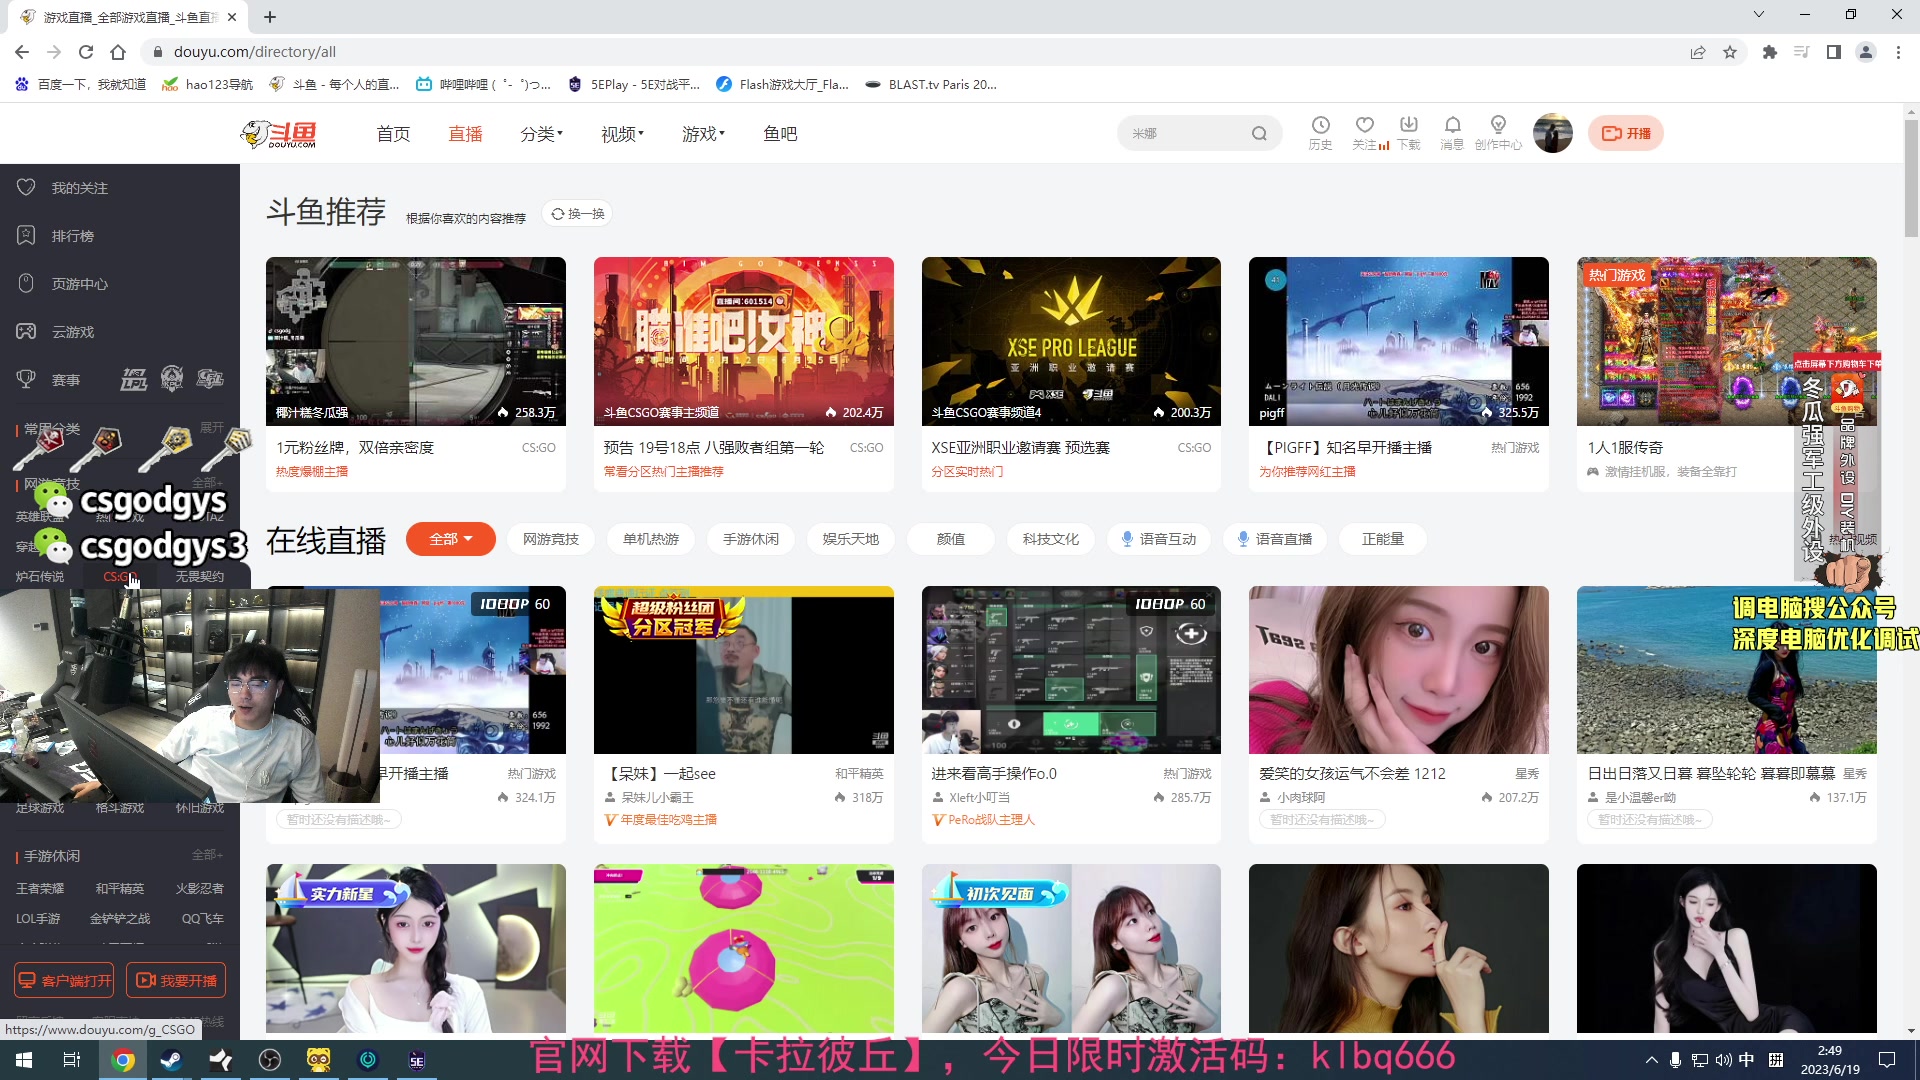Open the Windows Start menu
Screen dimensions: 1920x1080
24,1060
